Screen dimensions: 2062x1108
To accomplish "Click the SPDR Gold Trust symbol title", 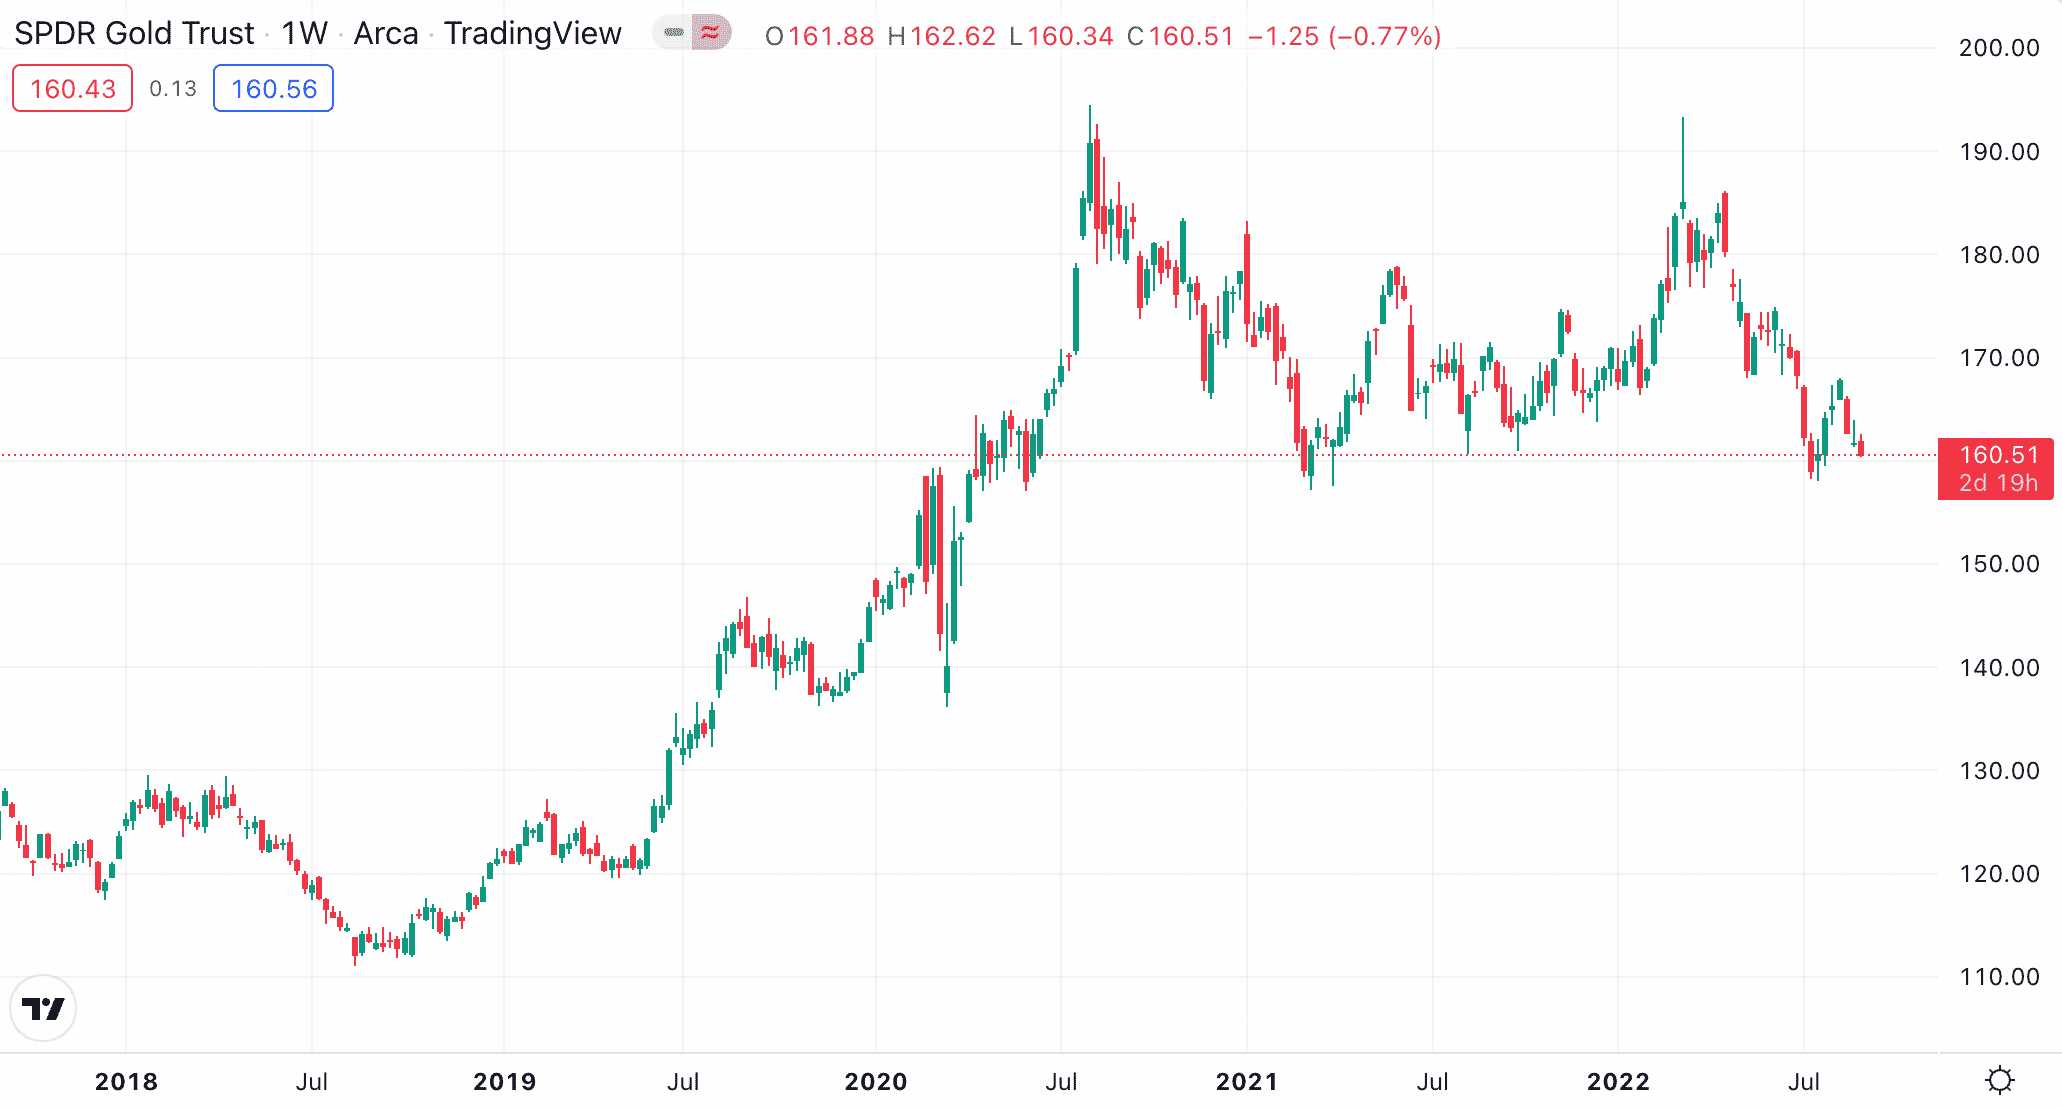I will coord(134,33).
